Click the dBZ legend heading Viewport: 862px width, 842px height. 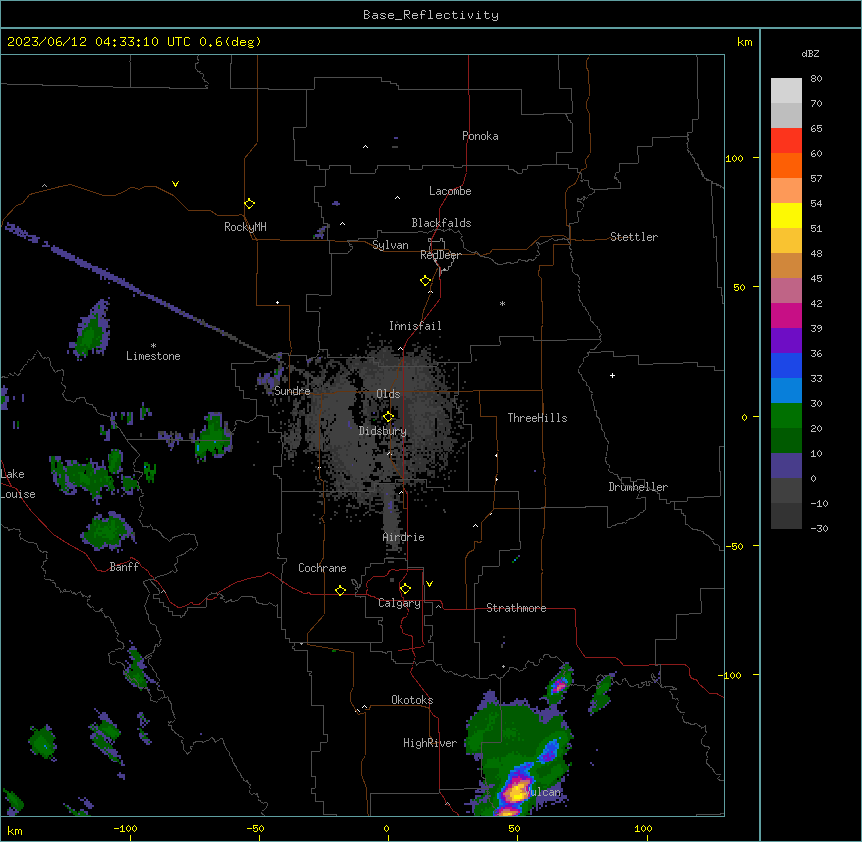(810, 53)
